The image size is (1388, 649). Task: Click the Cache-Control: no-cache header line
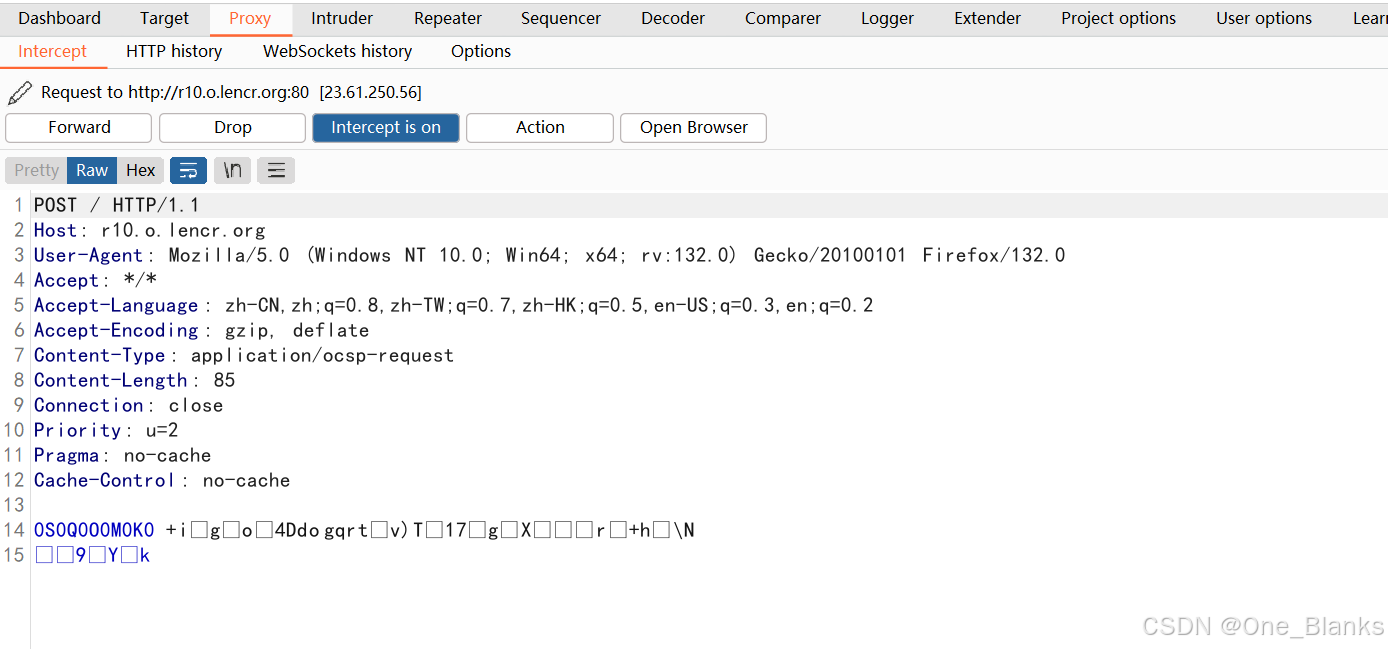click(162, 480)
